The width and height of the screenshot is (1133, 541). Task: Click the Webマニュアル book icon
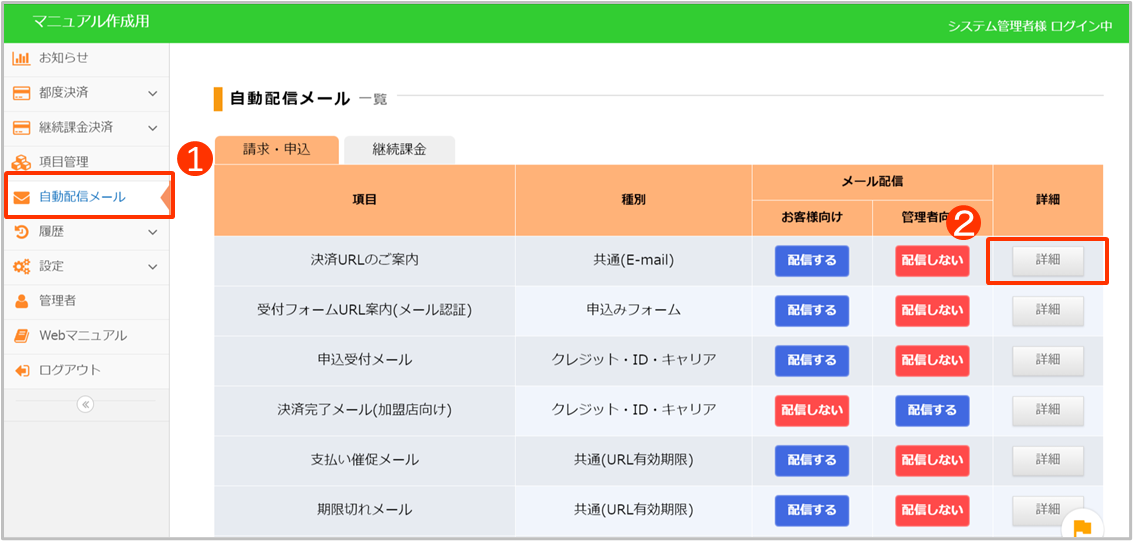tap(21, 336)
